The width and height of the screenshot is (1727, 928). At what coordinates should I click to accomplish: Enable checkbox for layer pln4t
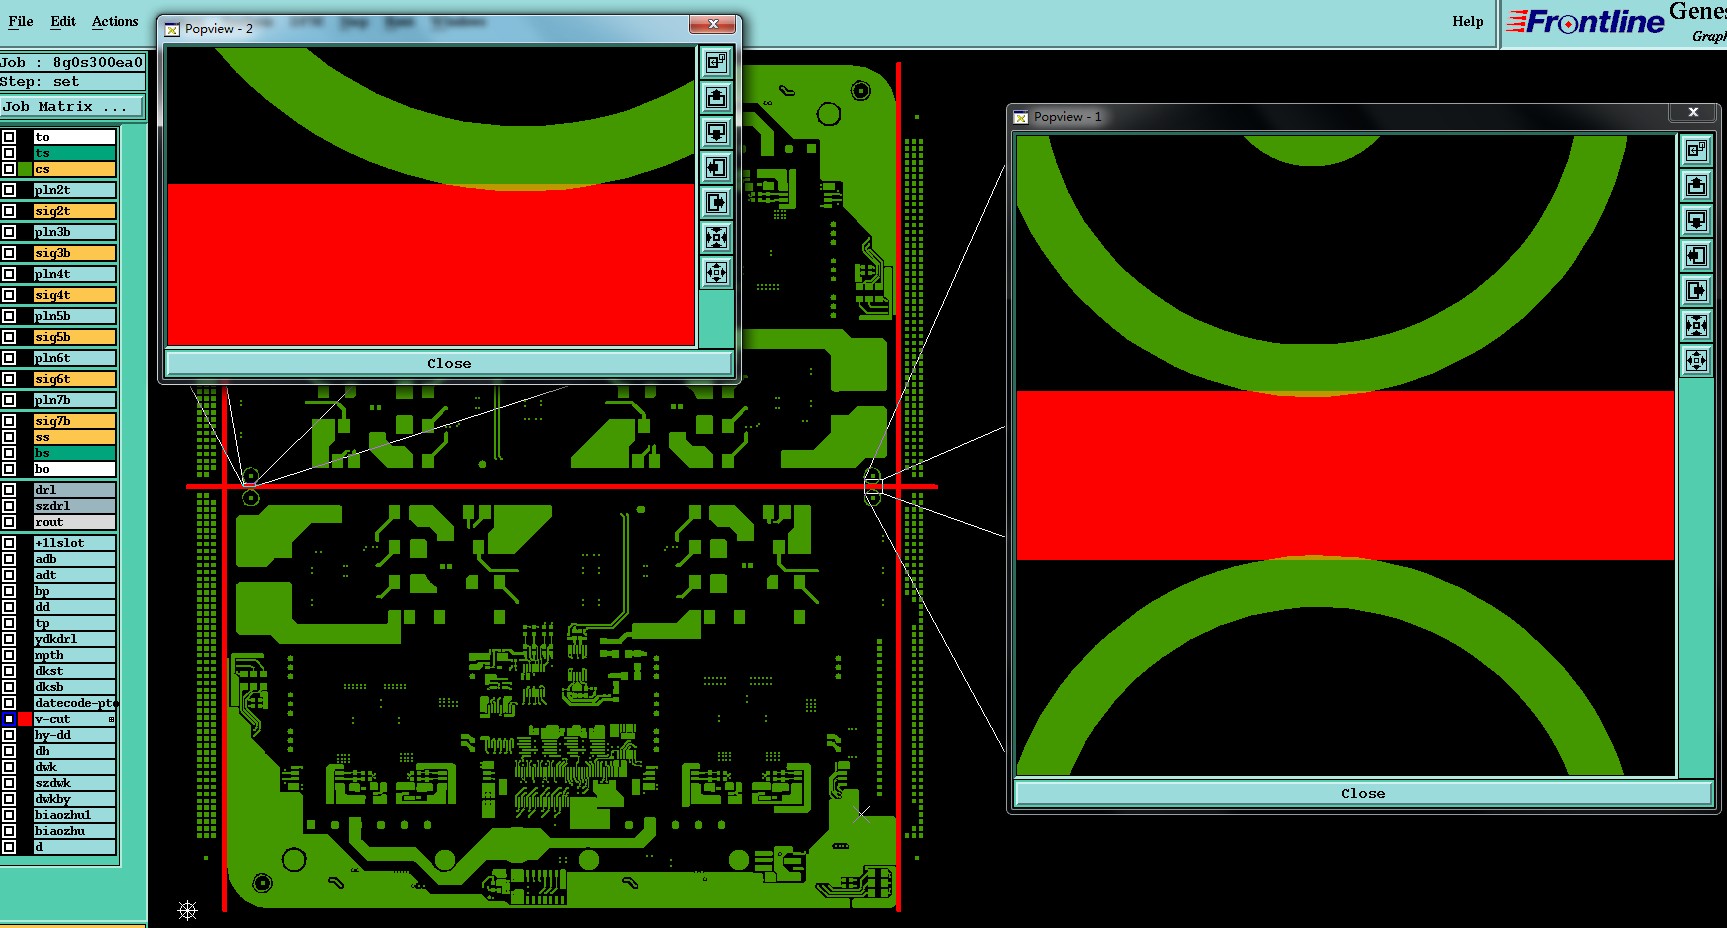point(9,274)
